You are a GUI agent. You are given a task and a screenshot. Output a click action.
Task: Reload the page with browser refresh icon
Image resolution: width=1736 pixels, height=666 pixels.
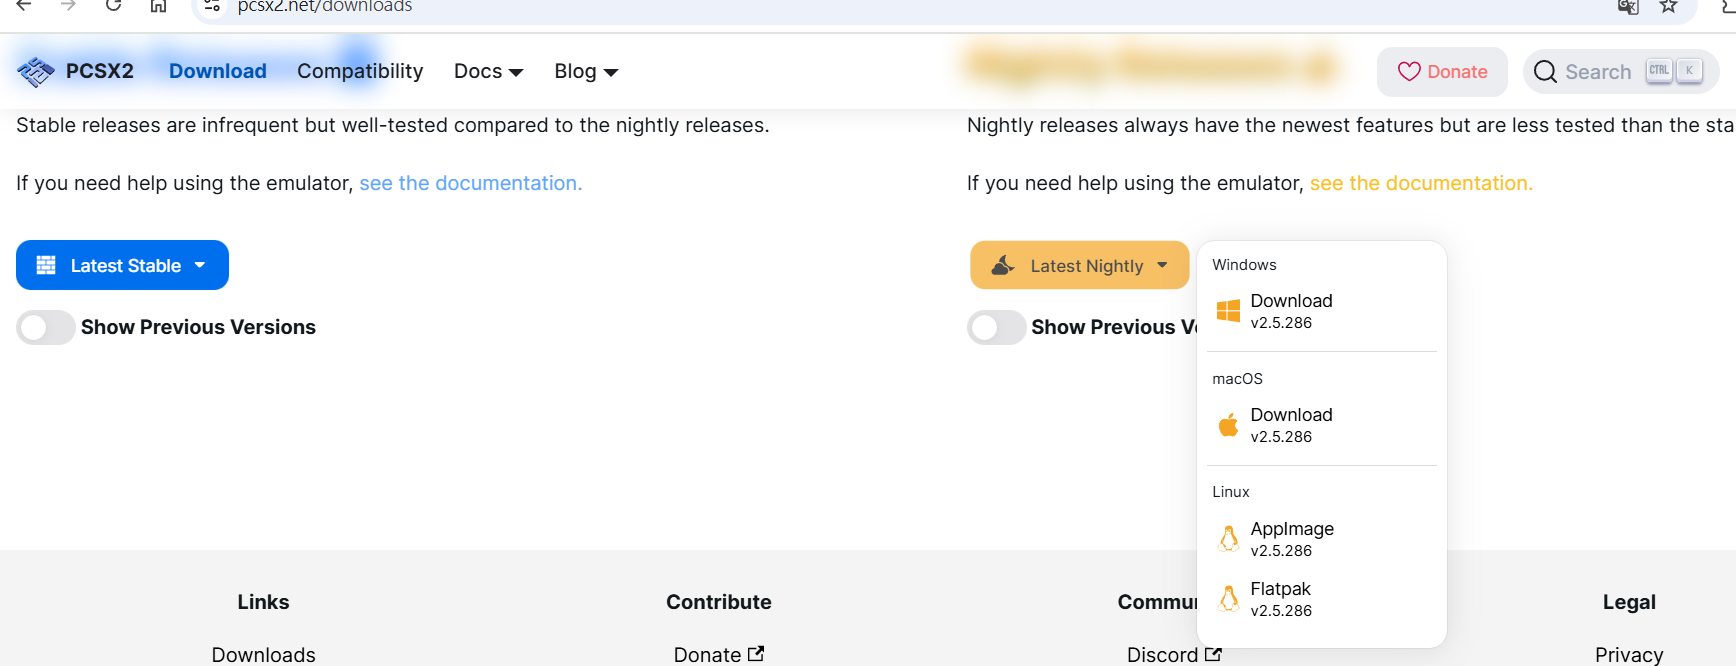[113, 6]
